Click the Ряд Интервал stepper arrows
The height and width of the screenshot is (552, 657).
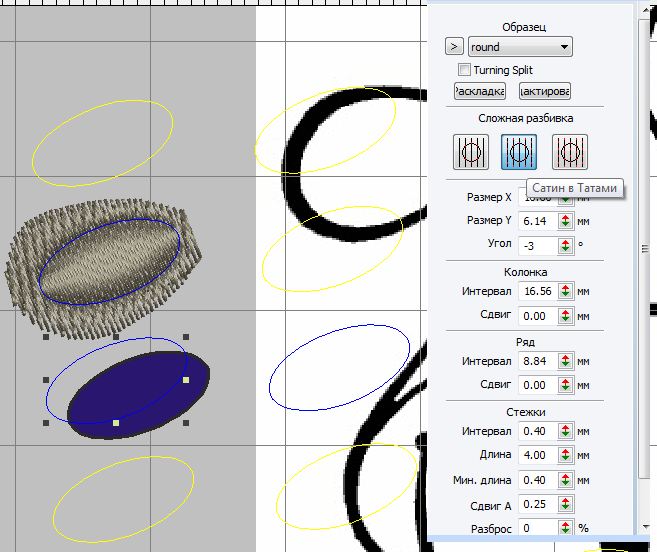(x=565, y=361)
